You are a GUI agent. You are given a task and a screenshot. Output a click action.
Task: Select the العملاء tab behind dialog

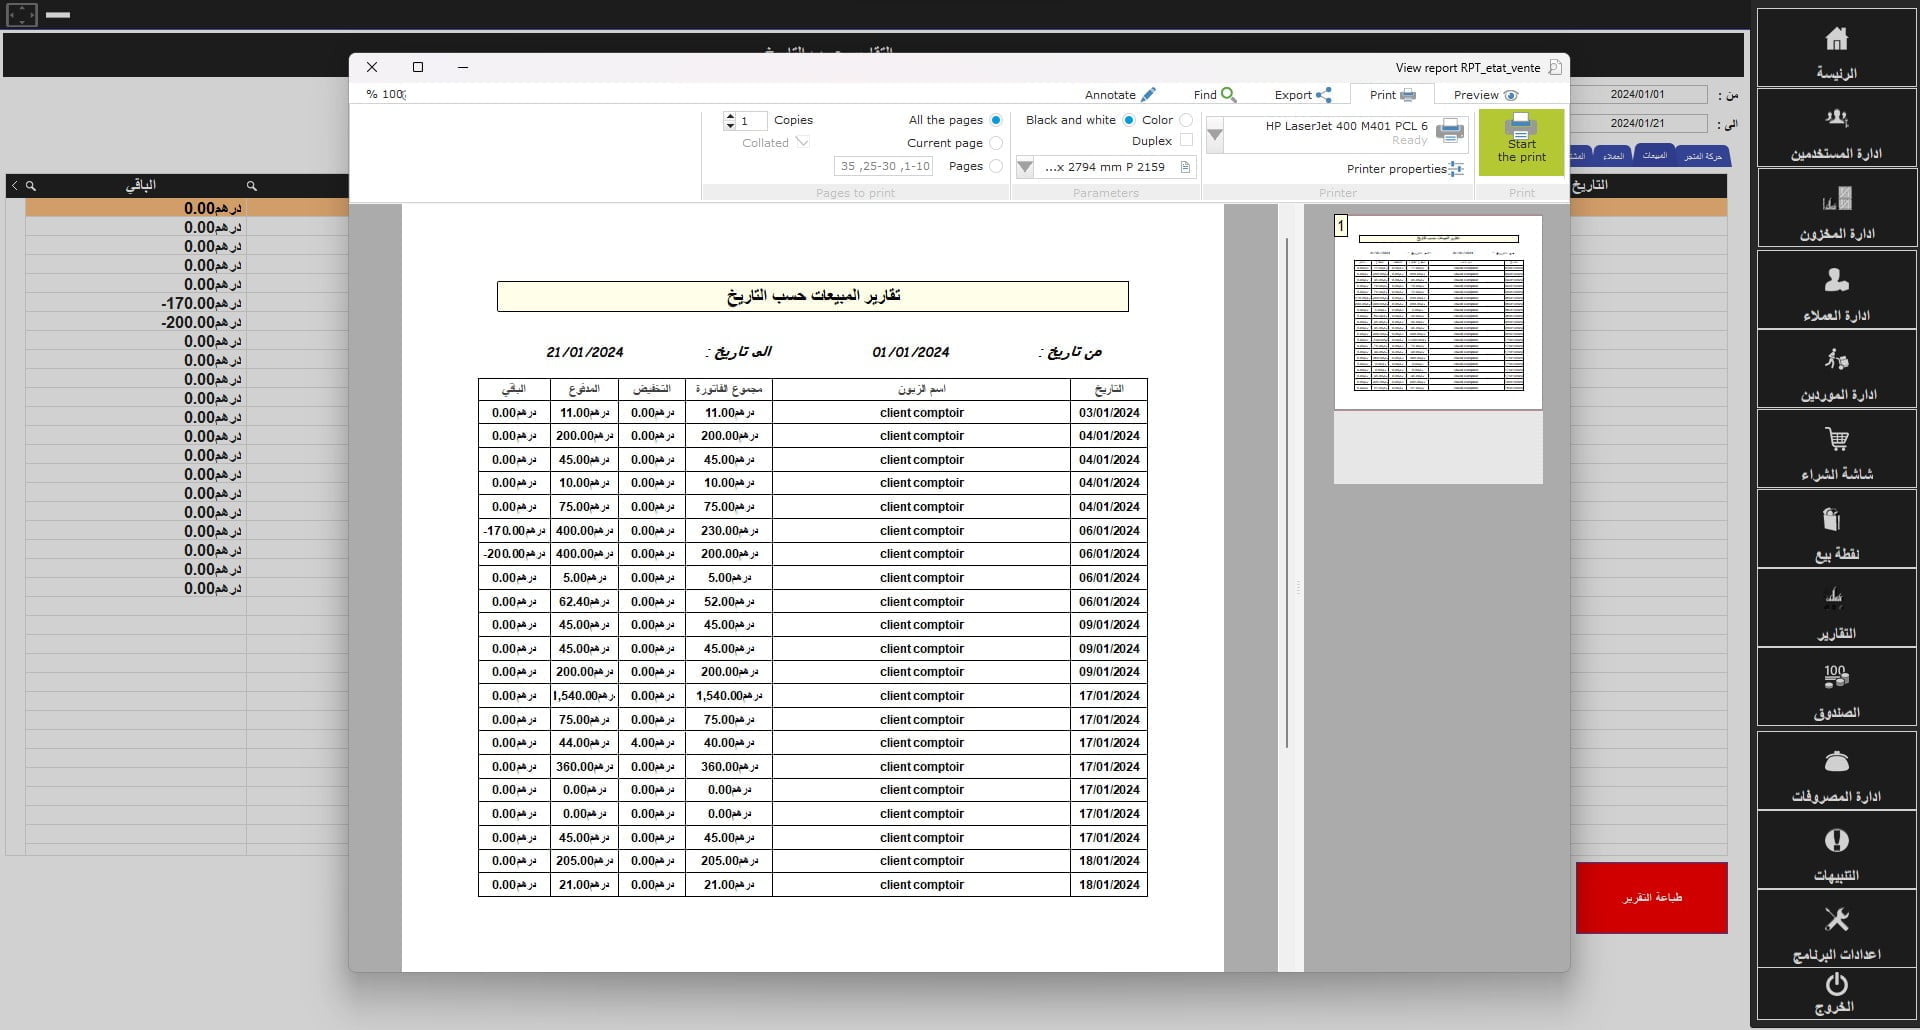(x=1613, y=156)
